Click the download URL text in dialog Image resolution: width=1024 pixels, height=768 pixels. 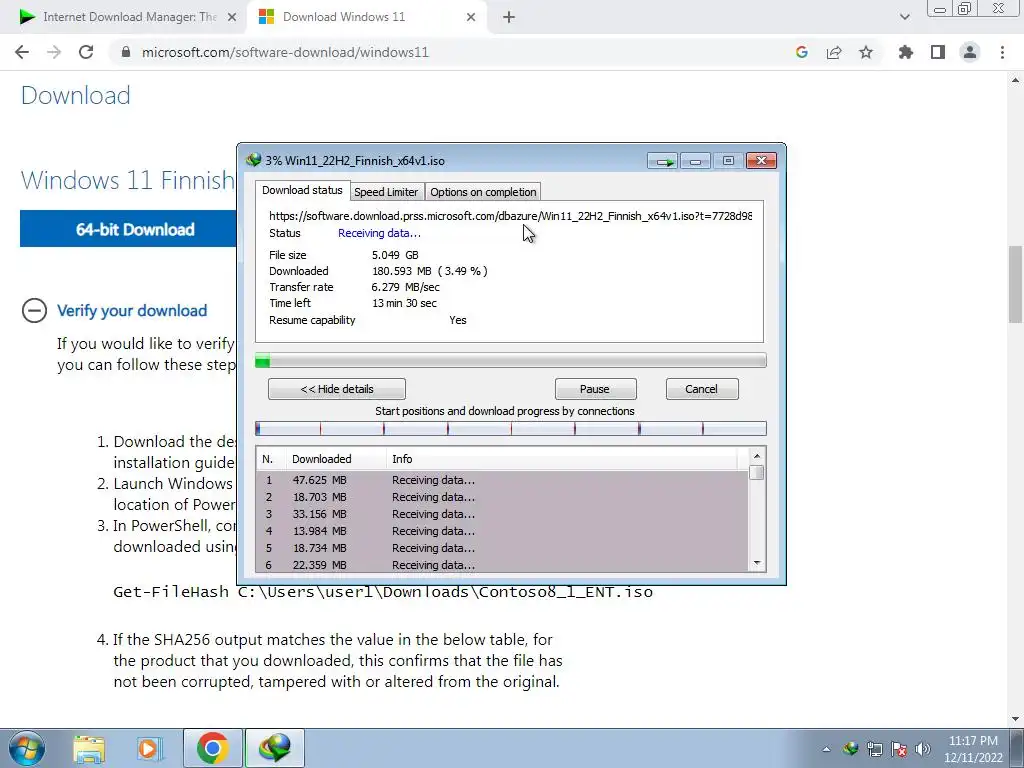510,216
